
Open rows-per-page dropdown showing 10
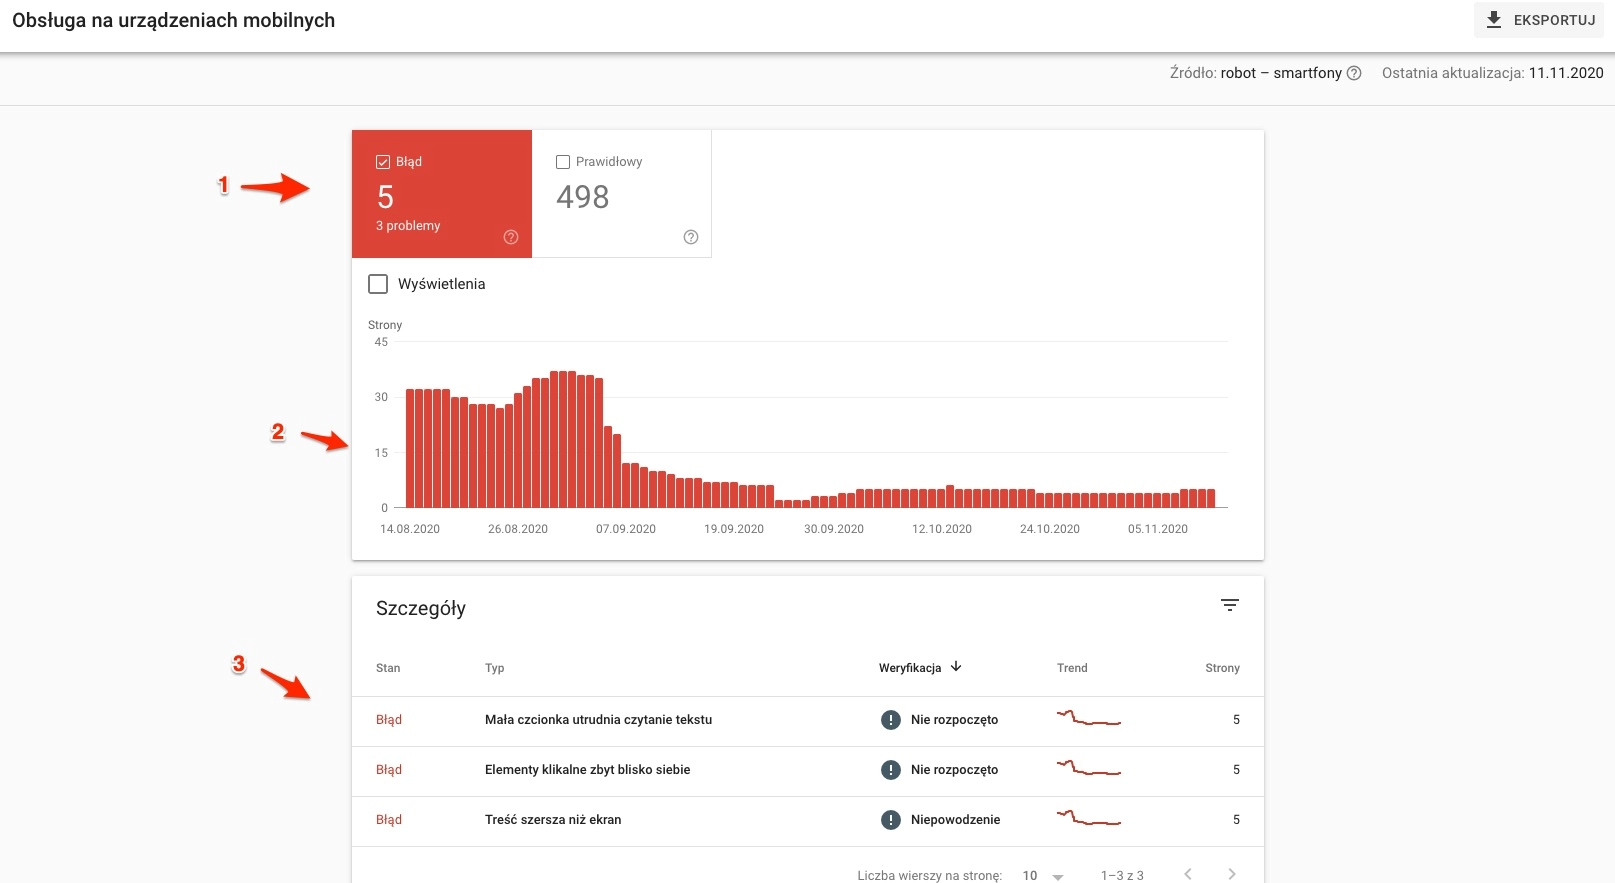click(1042, 876)
